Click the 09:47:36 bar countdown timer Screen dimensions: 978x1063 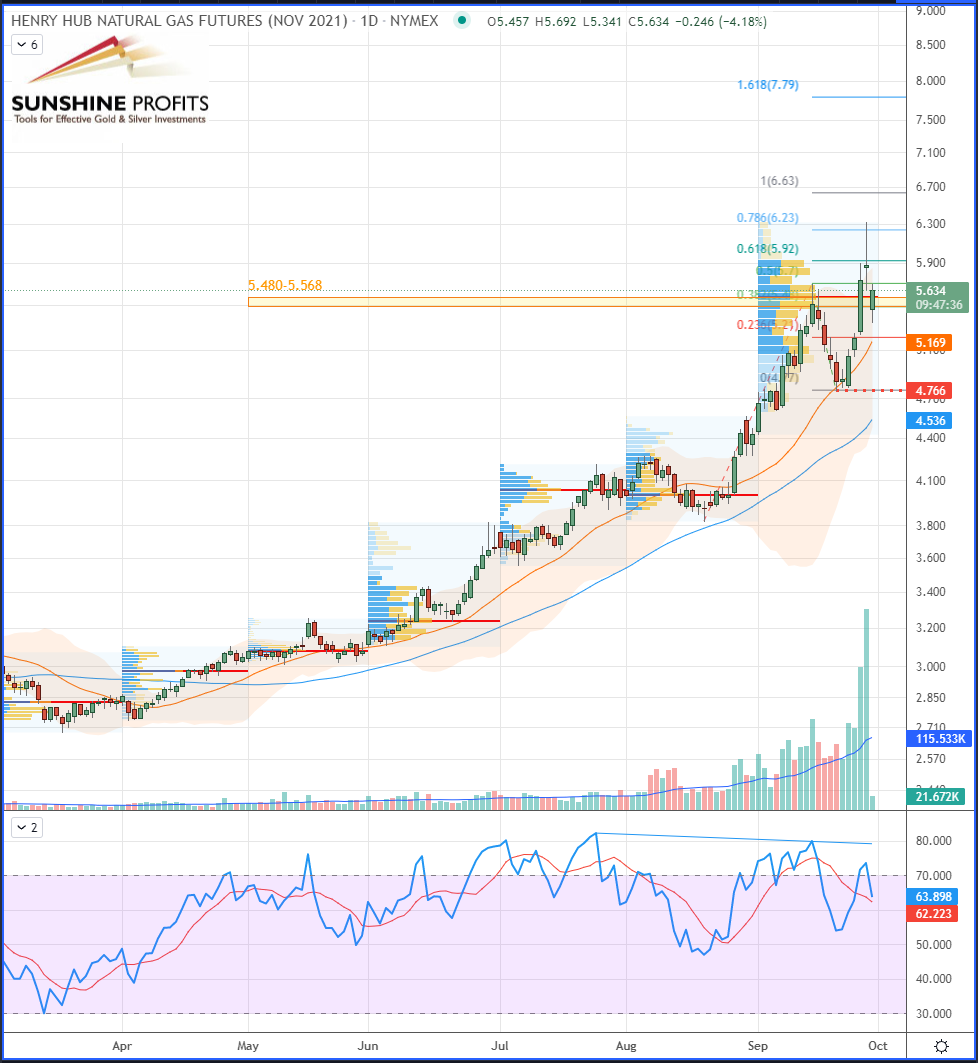click(939, 305)
